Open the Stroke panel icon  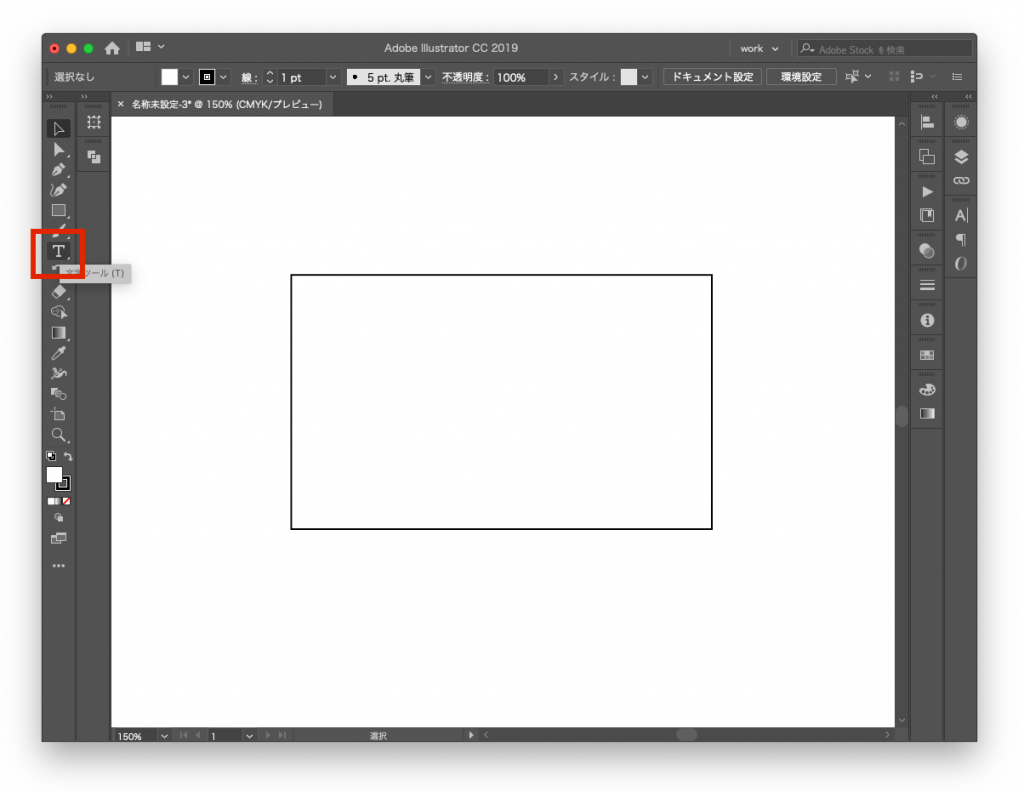927,285
